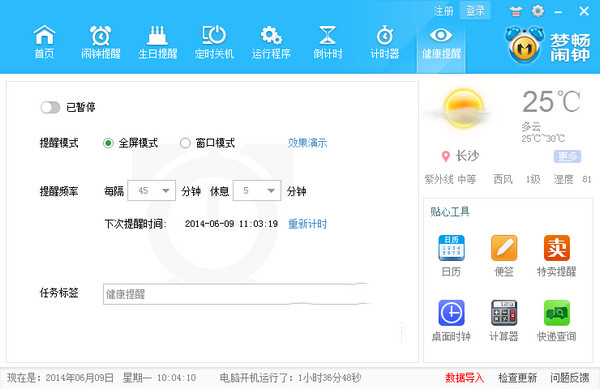600x389 pixels.
Task: Click the 更多 weather button
Action: (x=567, y=156)
